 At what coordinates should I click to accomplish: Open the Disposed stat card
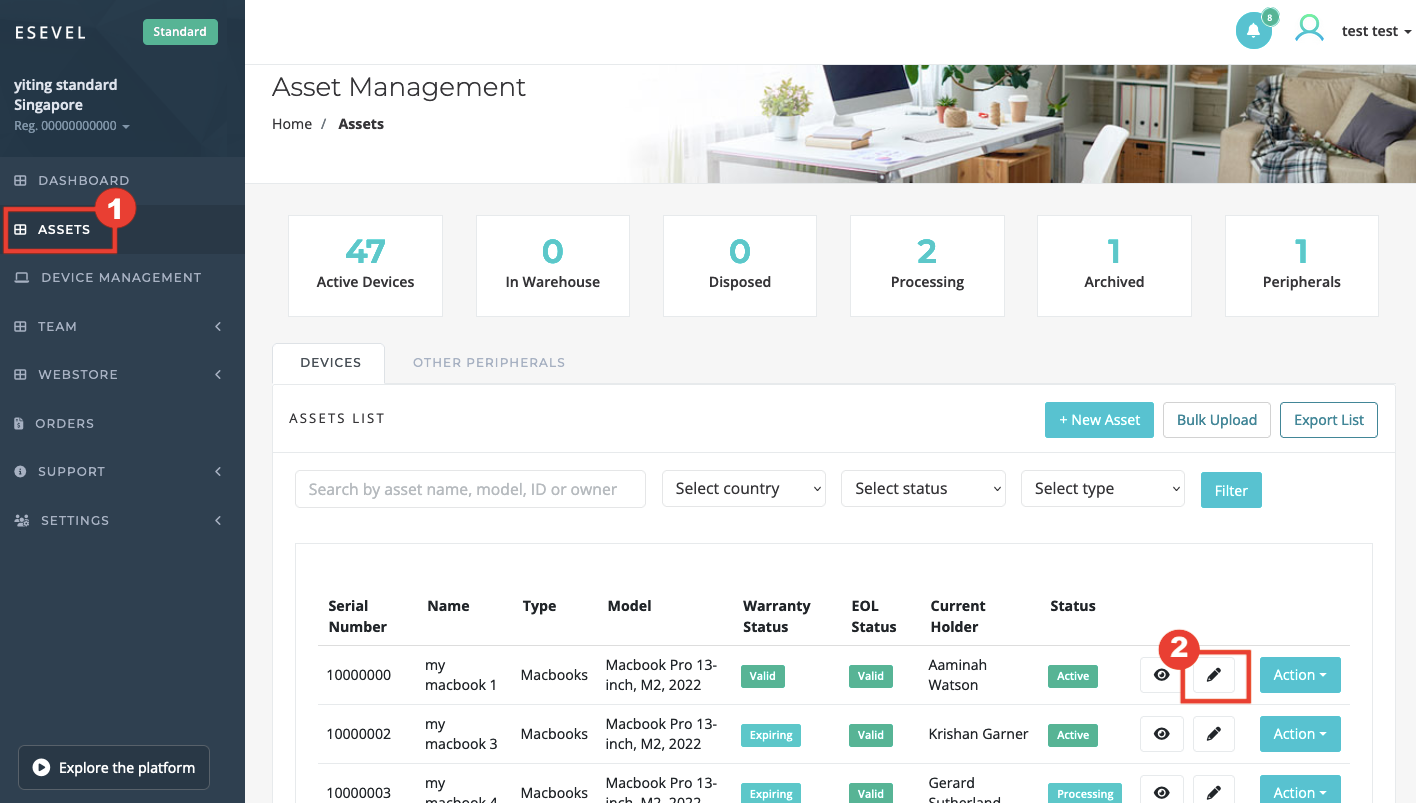(740, 266)
